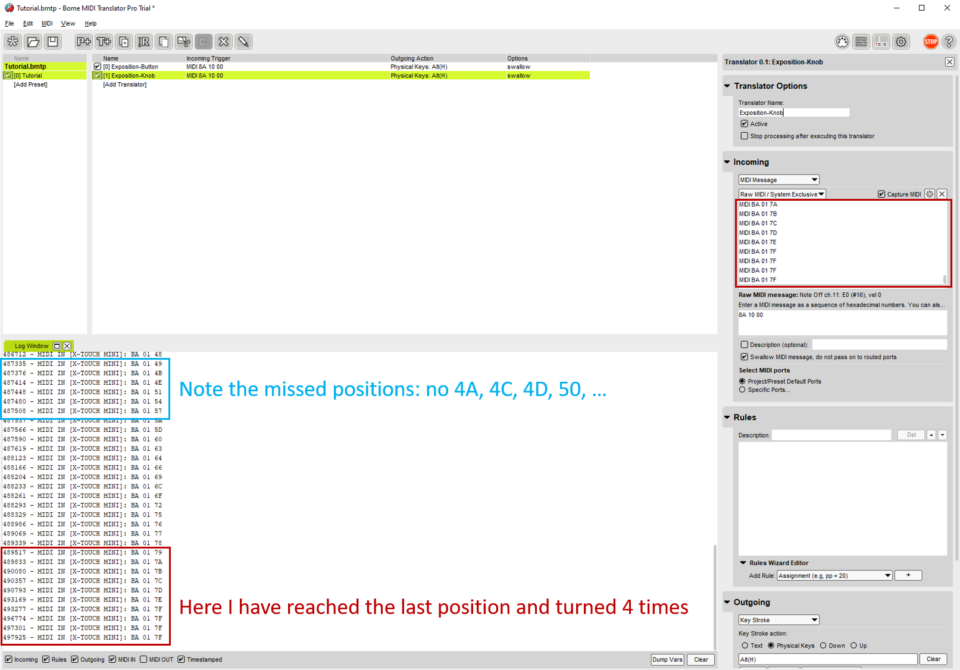Open the MIDI menu in the menu bar

point(47,23)
